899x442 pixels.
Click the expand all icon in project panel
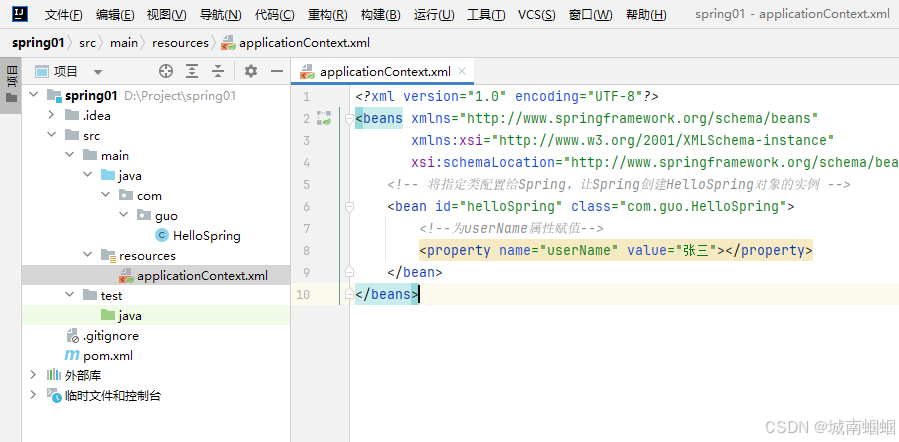(192, 71)
